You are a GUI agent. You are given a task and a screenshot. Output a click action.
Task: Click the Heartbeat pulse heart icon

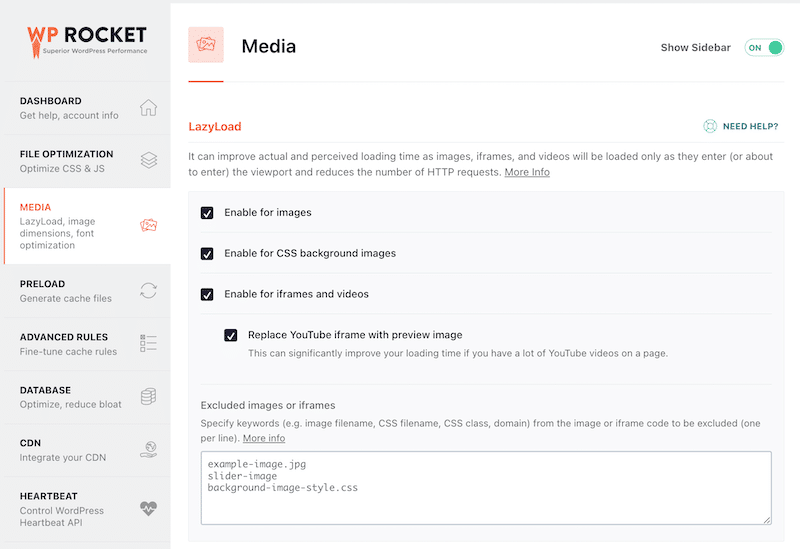[x=148, y=507]
